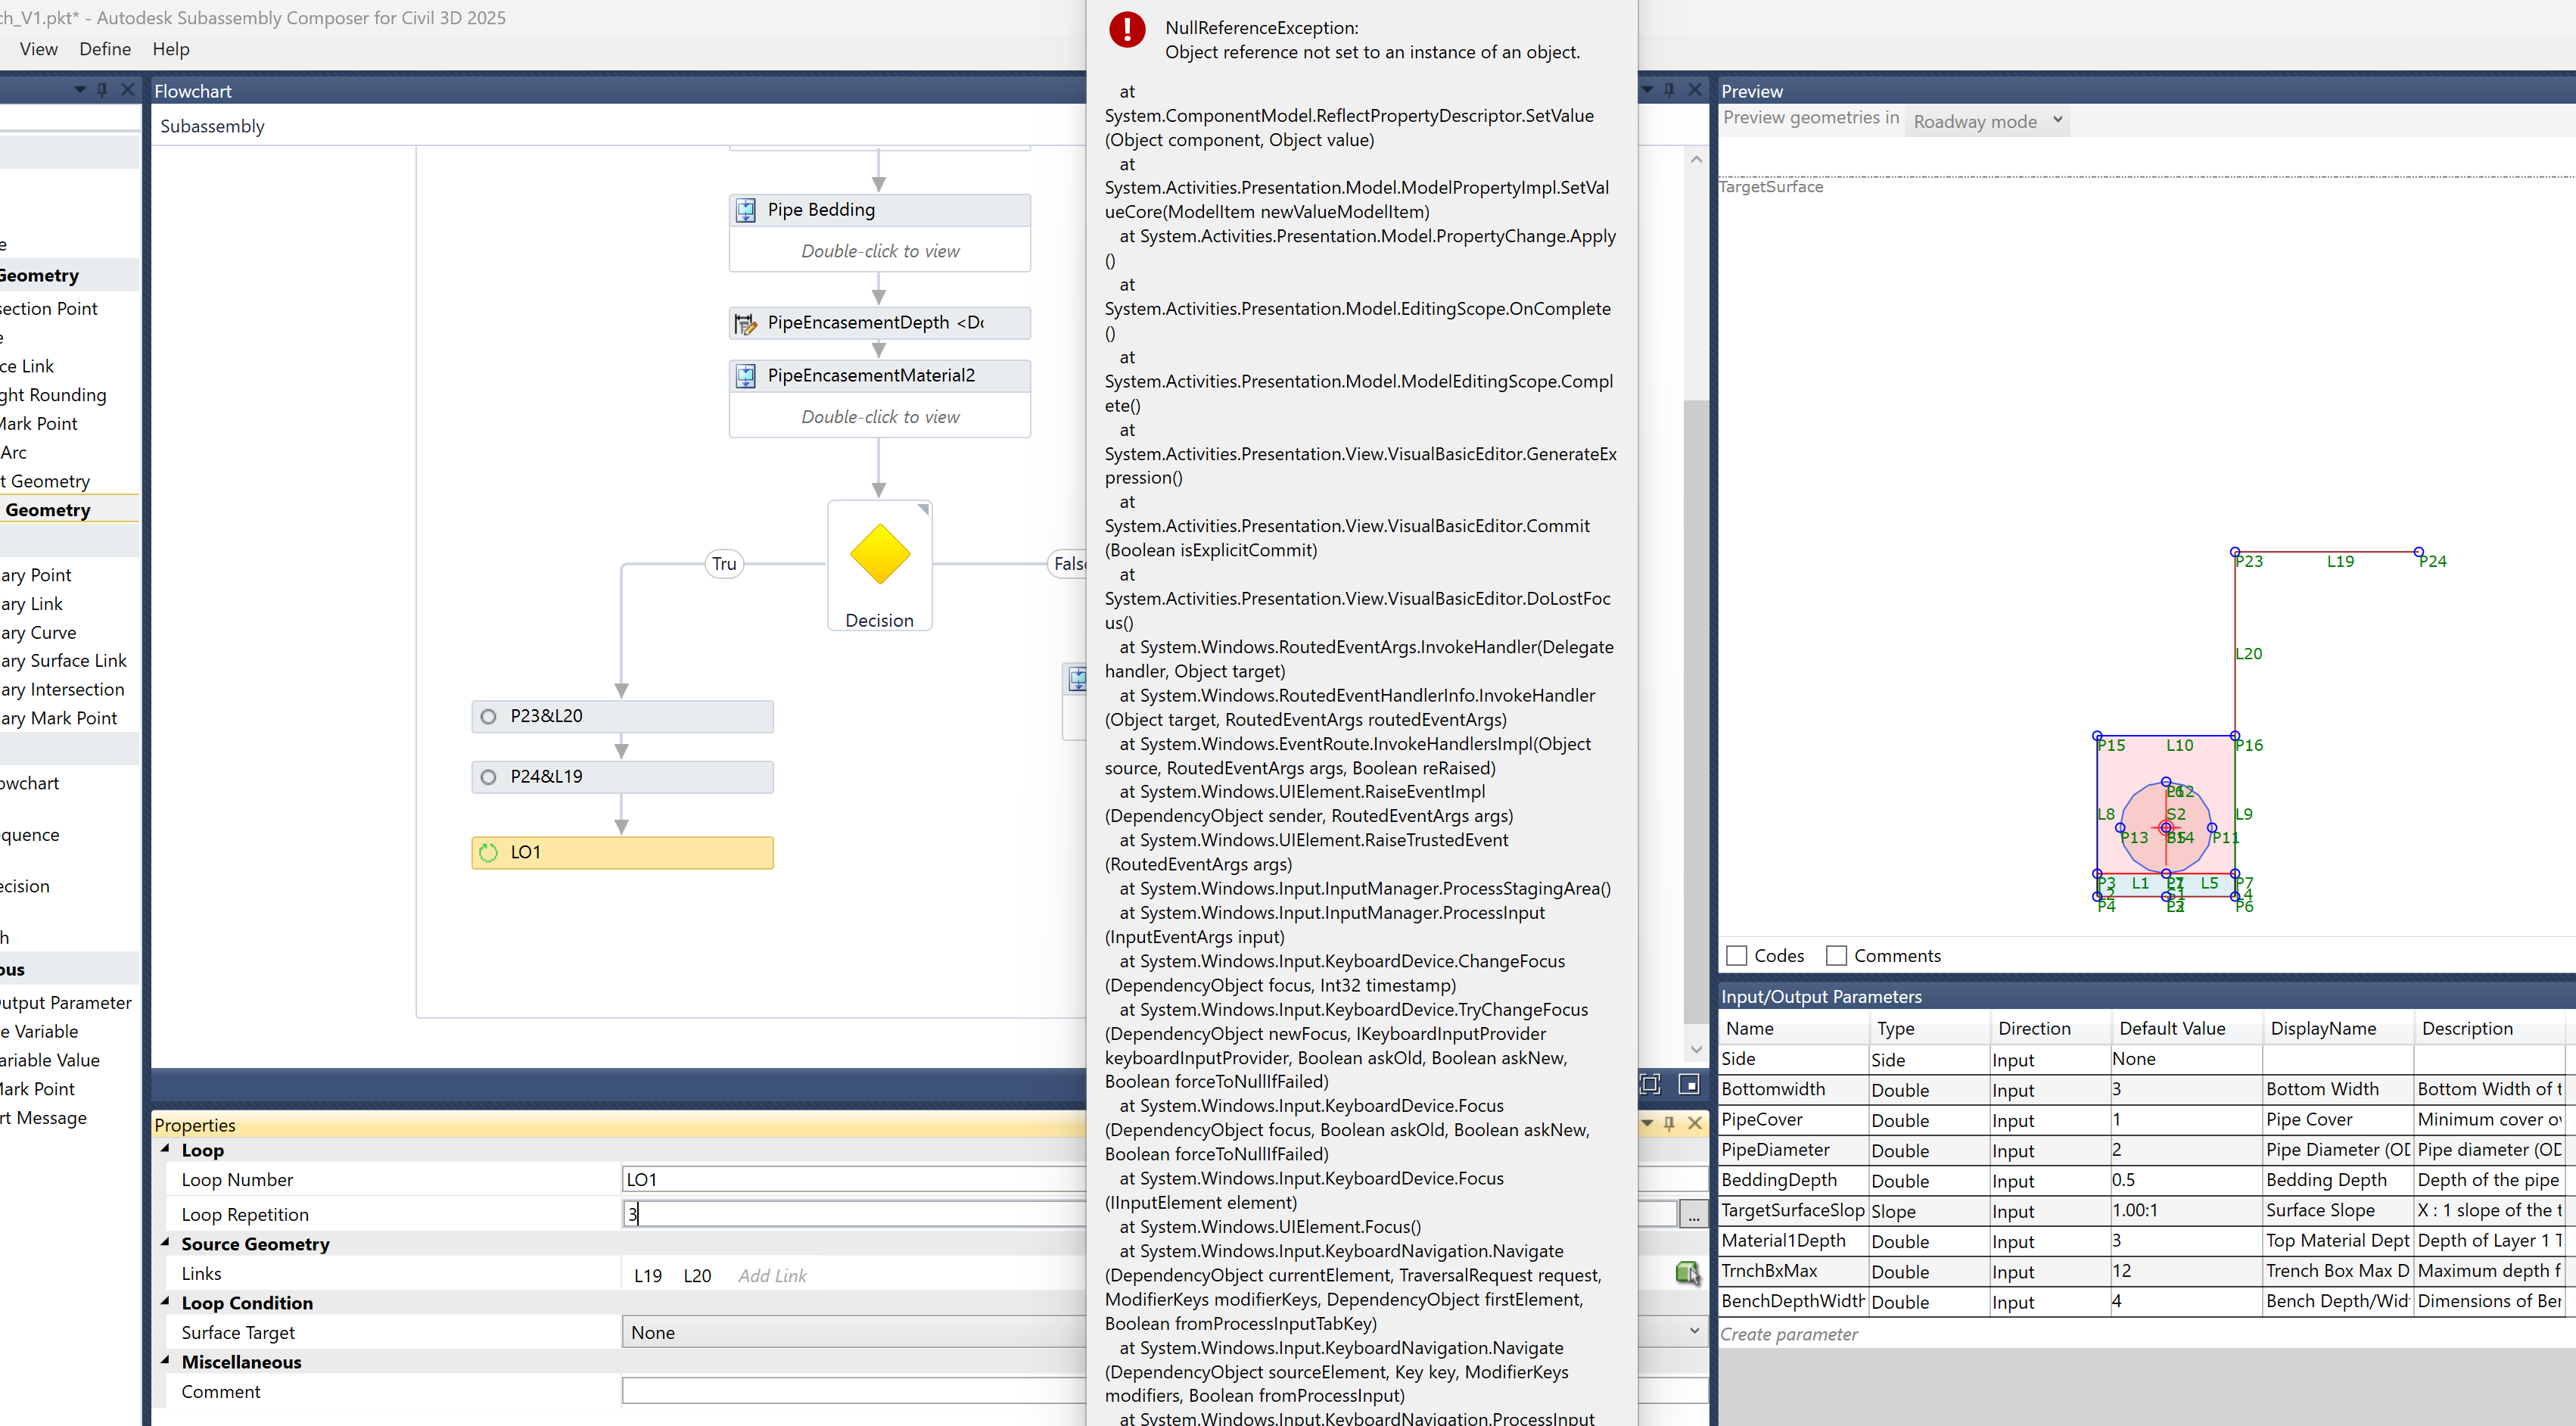The image size is (2576, 1426).
Task: Collapse the Source Geometry property group
Action: [x=166, y=1243]
